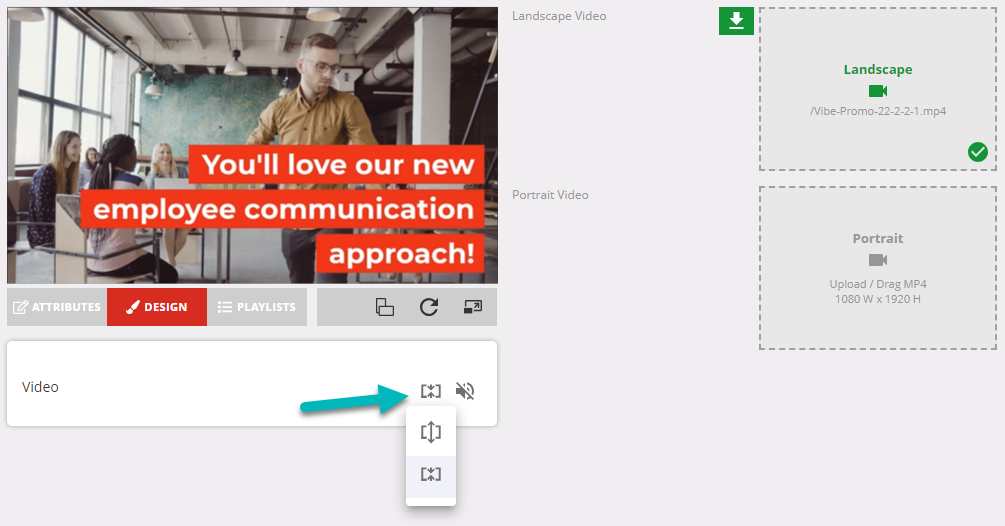Toggle the muted speaker icon for Video
Screen dimensions: 1005x526
(464, 390)
